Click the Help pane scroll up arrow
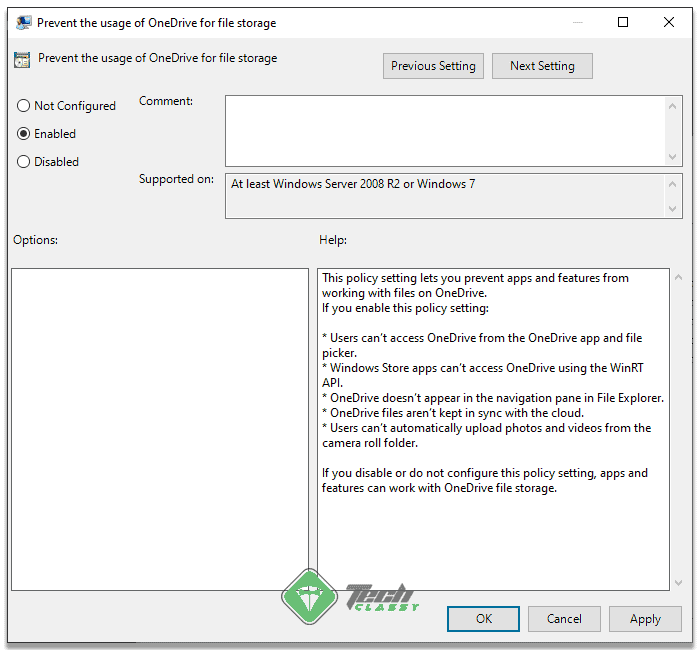This screenshot has width=700, height=650. point(679,277)
